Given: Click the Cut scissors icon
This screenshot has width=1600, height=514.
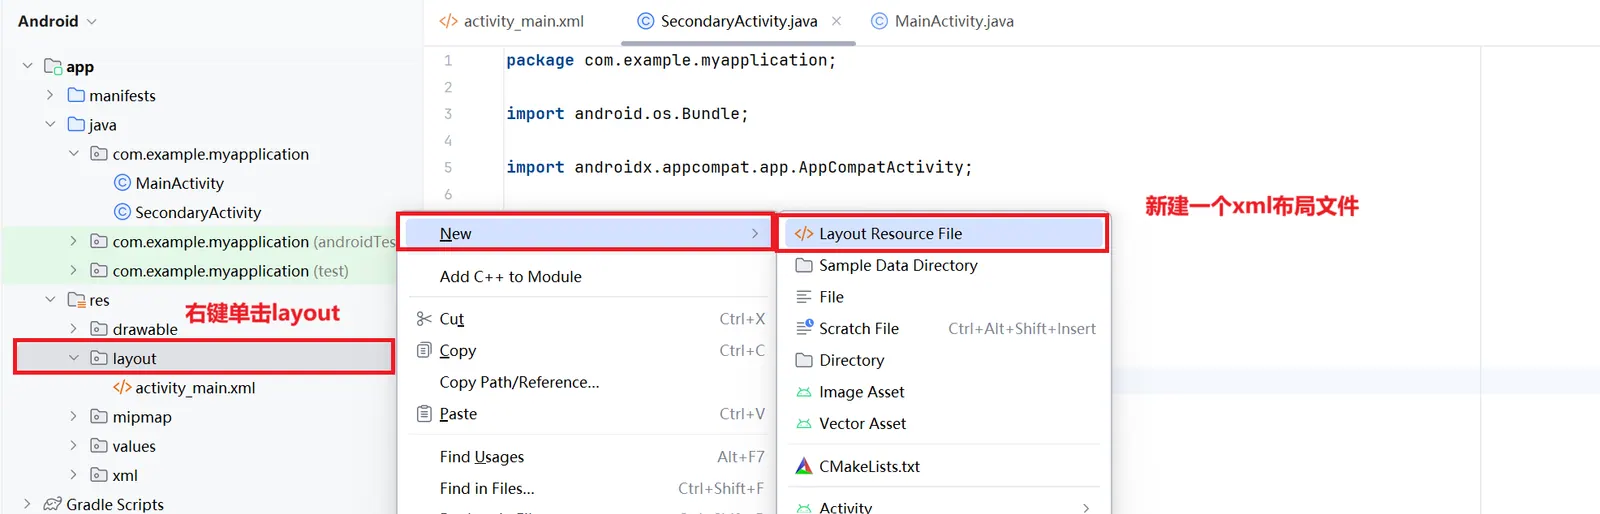Looking at the screenshot, I should [x=424, y=319].
